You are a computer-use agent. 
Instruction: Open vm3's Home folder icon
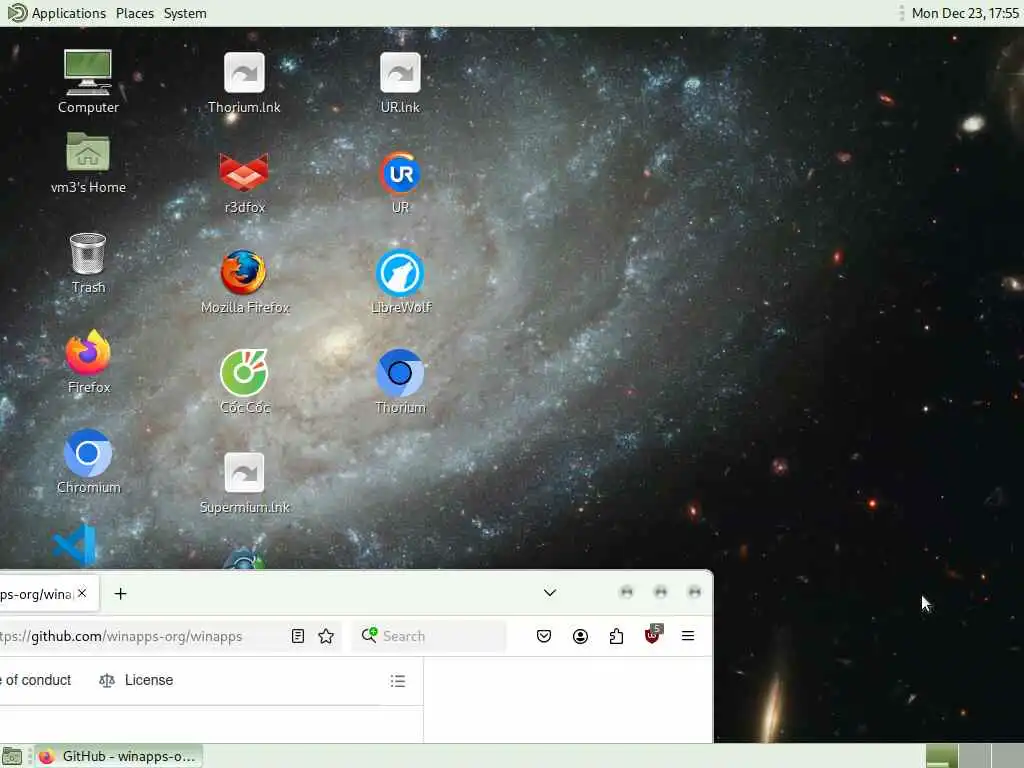88,163
